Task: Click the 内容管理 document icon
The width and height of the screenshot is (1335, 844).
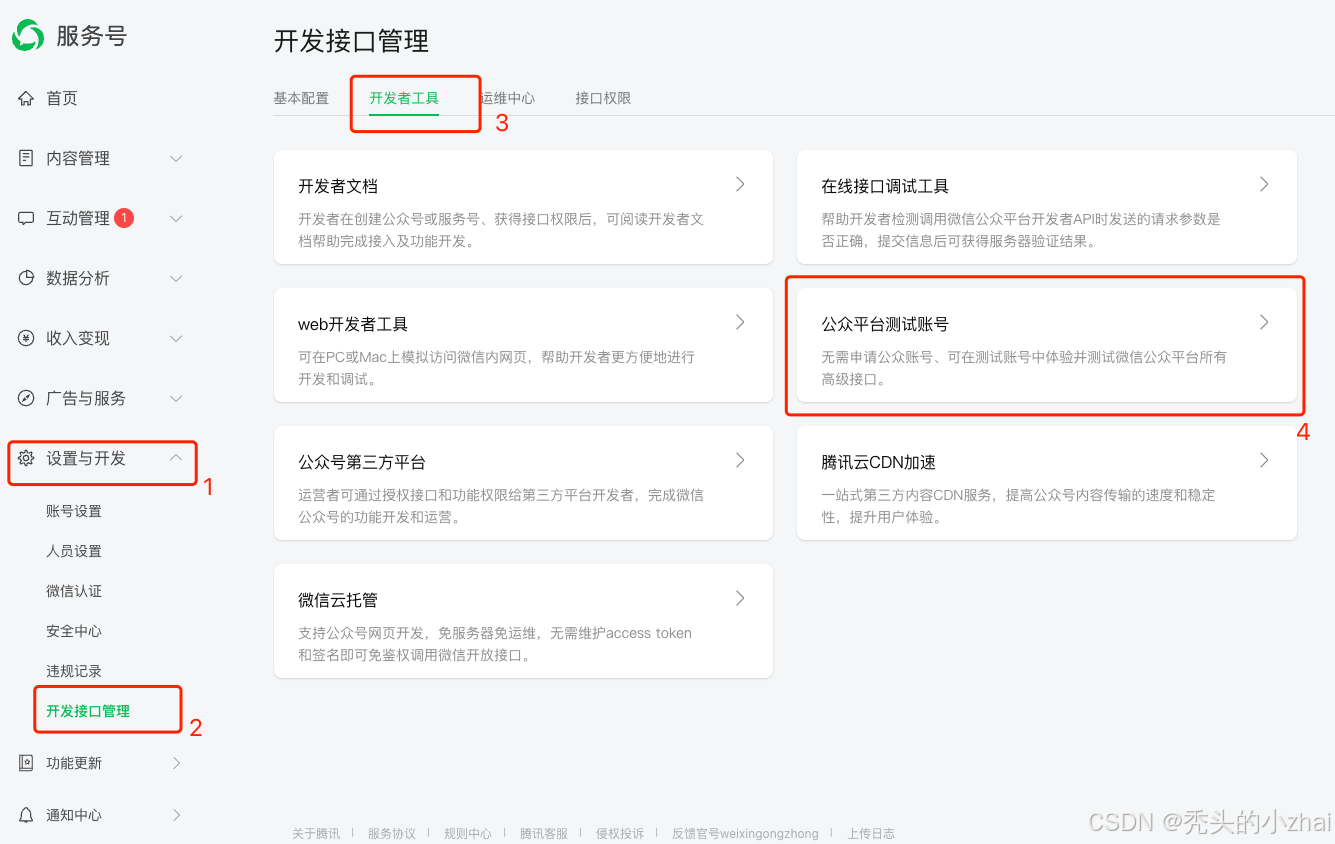Action: click(x=26, y=158)
